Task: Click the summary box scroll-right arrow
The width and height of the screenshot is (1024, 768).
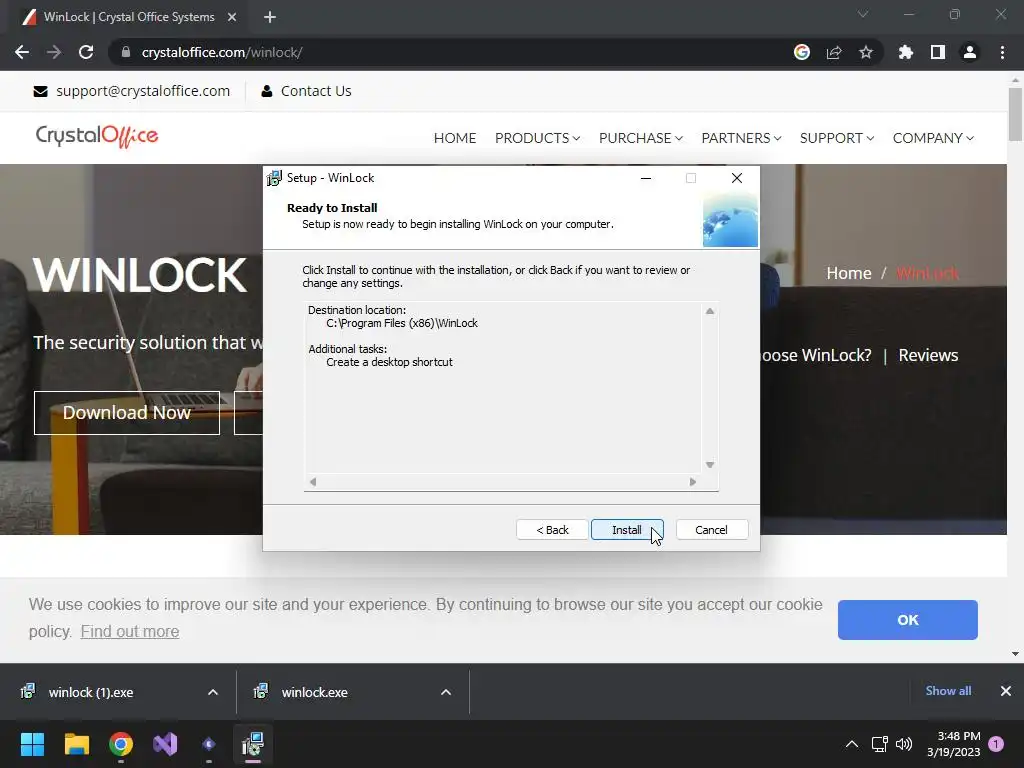Action: (x=693, y=482)
